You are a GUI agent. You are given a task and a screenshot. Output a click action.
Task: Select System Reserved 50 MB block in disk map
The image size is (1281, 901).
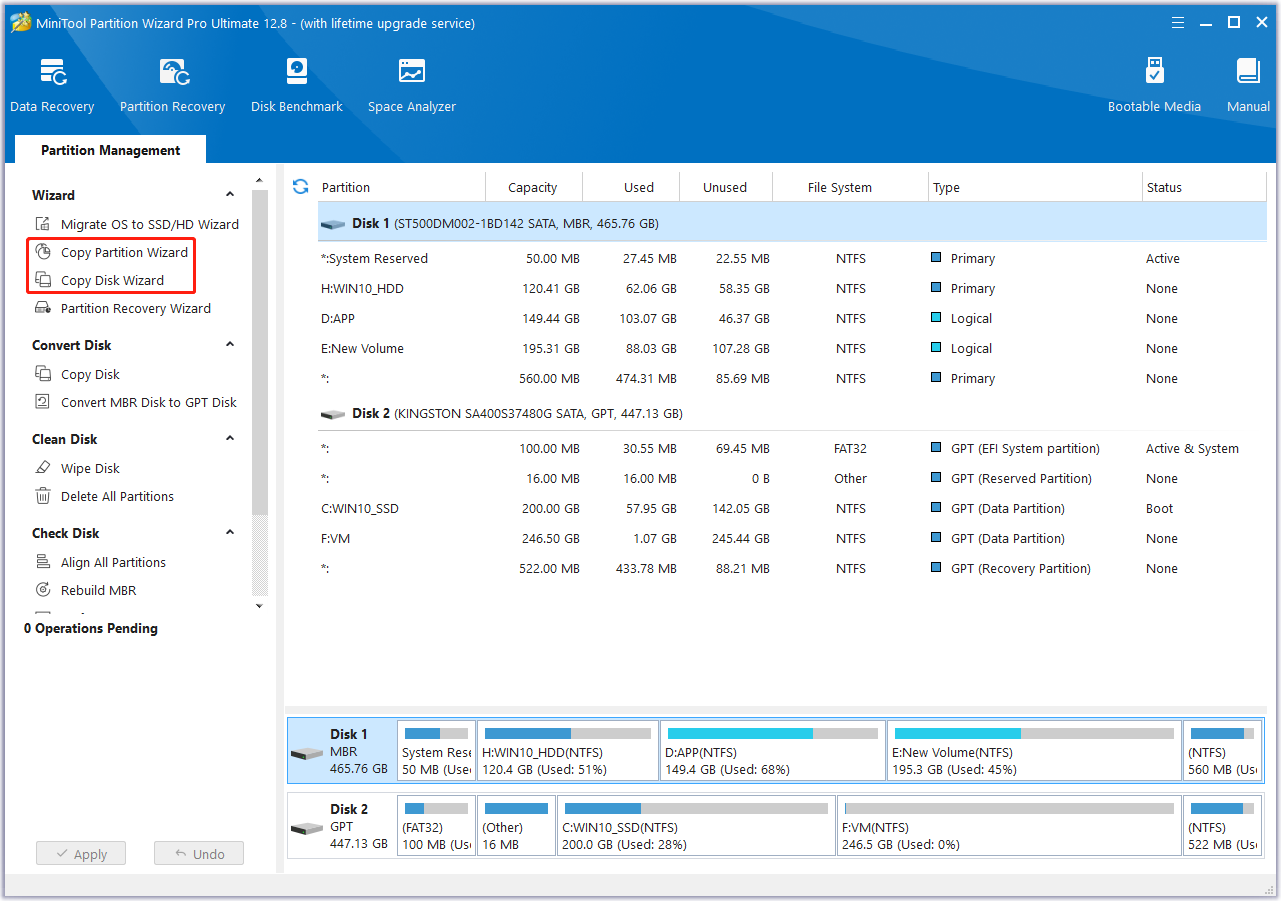click(436, 751)
